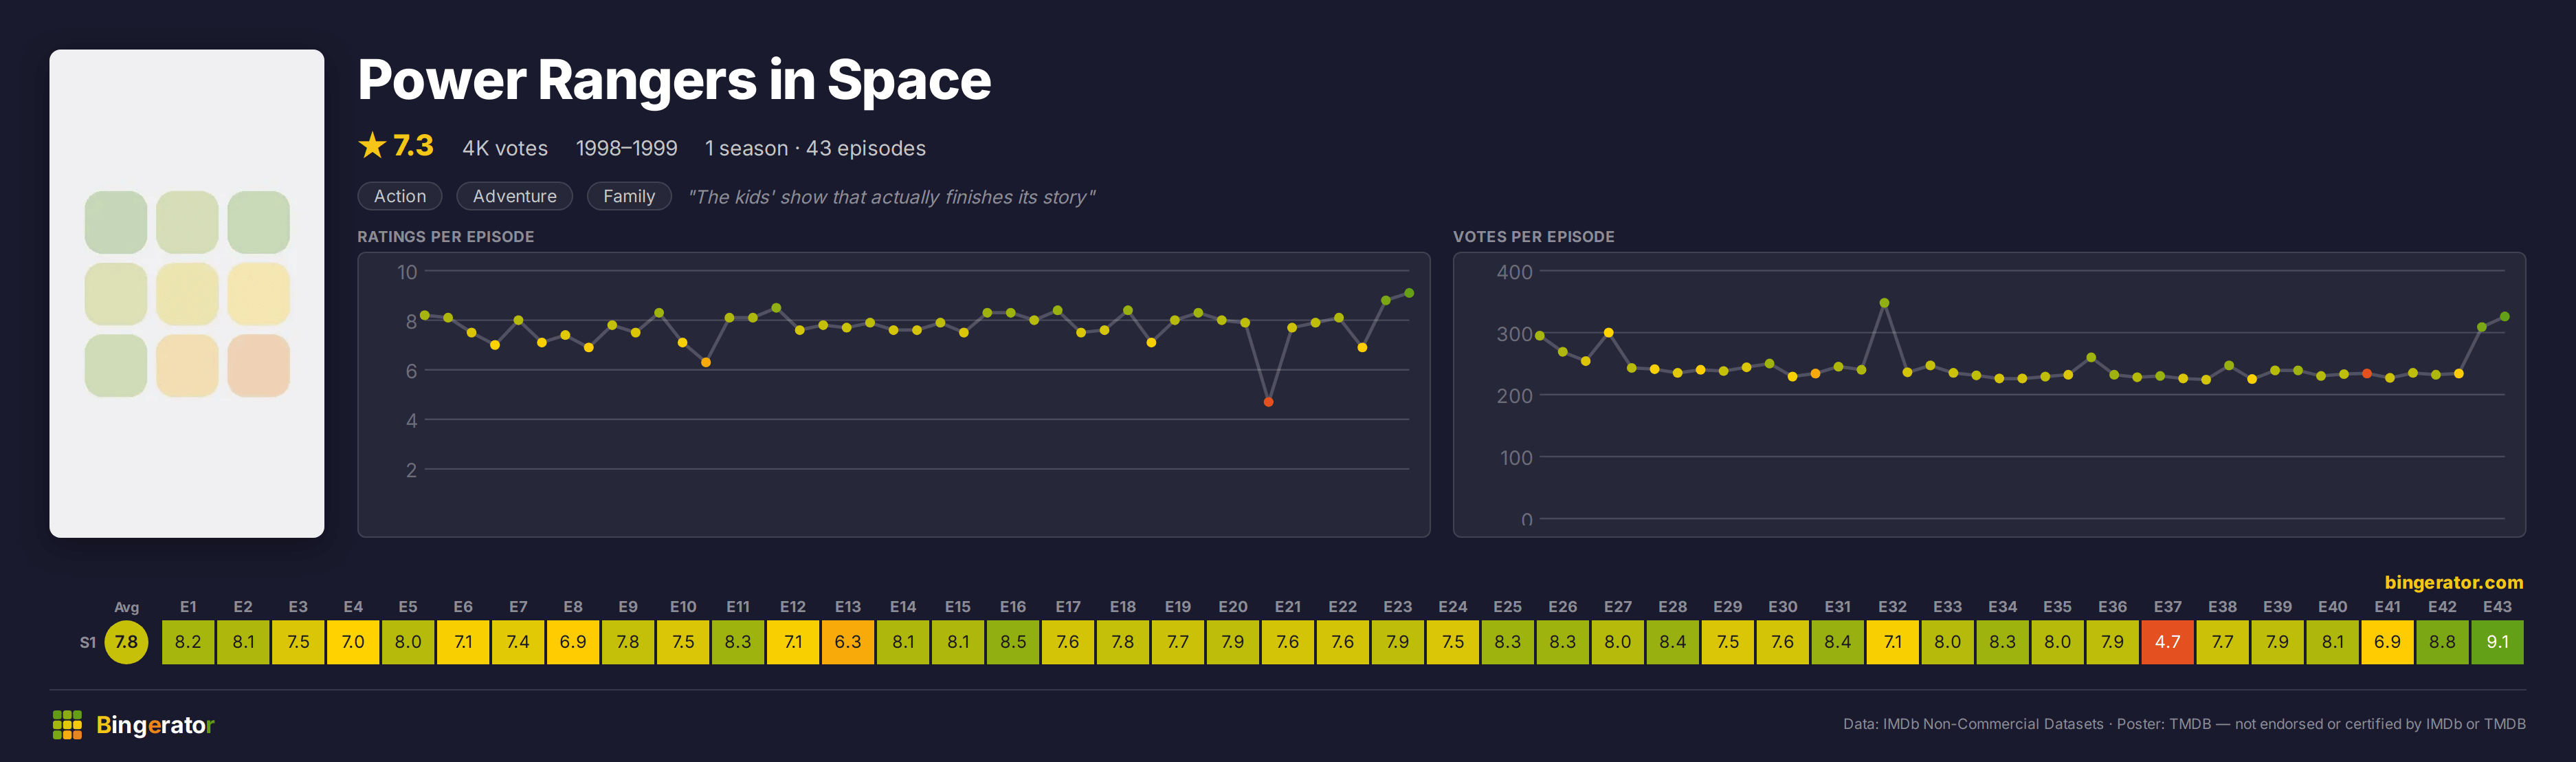
Task: Click the S1 average 7.8 circle
Action: (126, 642)
